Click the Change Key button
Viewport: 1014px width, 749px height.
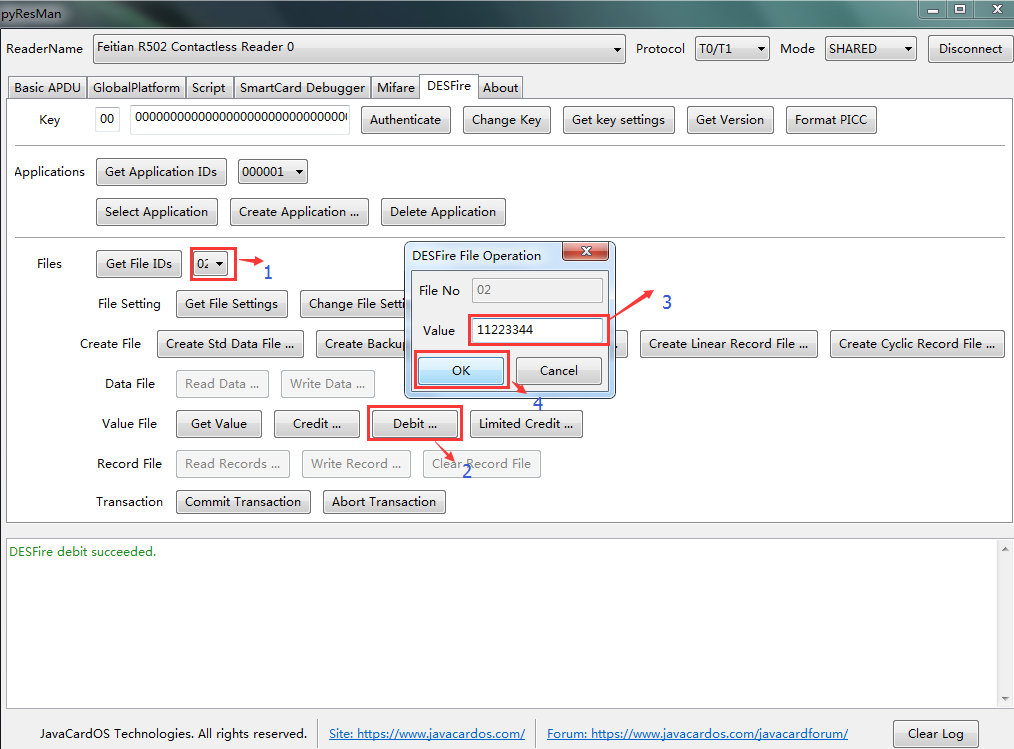506,120
